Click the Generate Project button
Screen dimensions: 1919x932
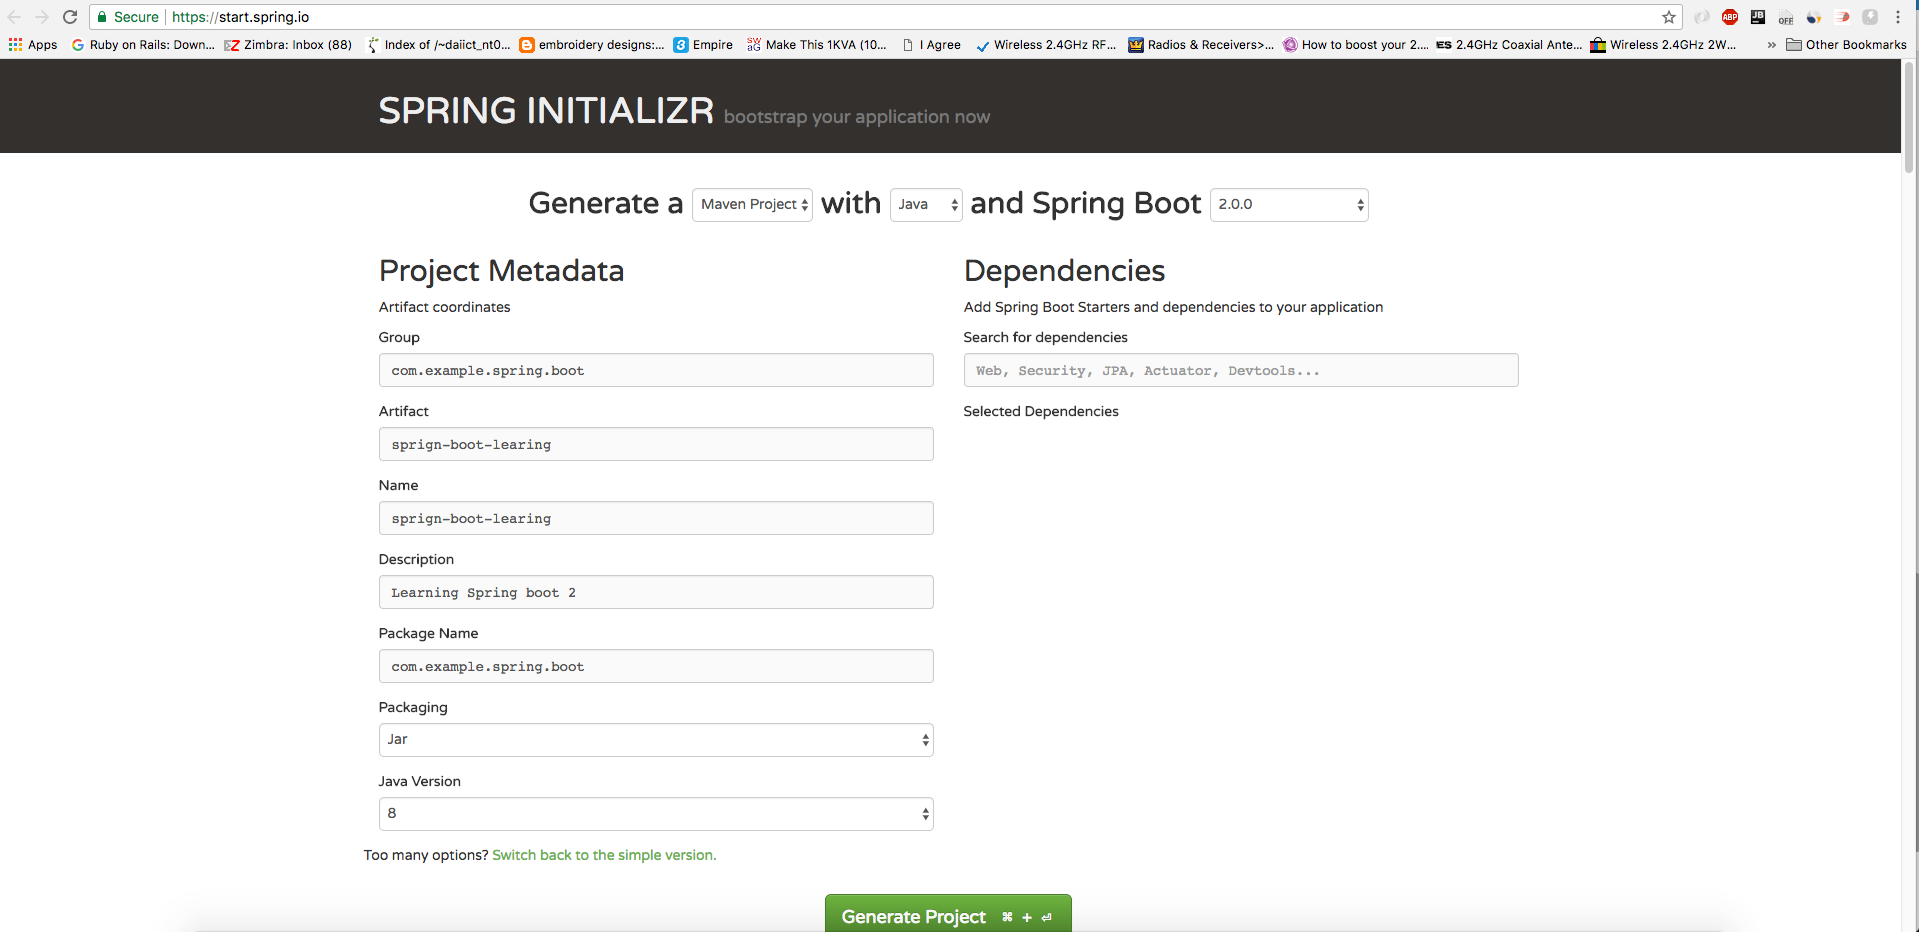tap(948, 914)
